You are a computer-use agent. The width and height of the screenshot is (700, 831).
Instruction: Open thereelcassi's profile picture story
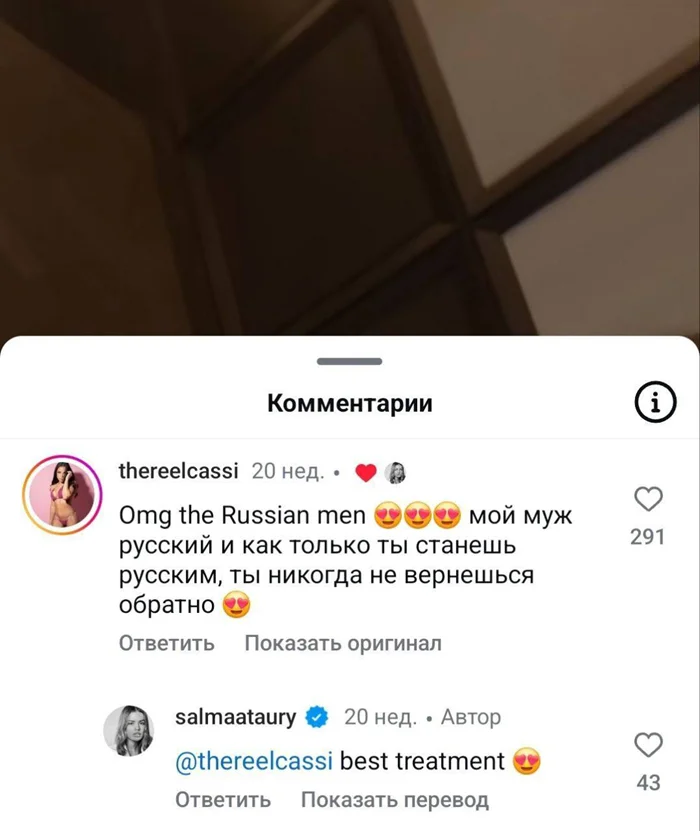(62, 494)
